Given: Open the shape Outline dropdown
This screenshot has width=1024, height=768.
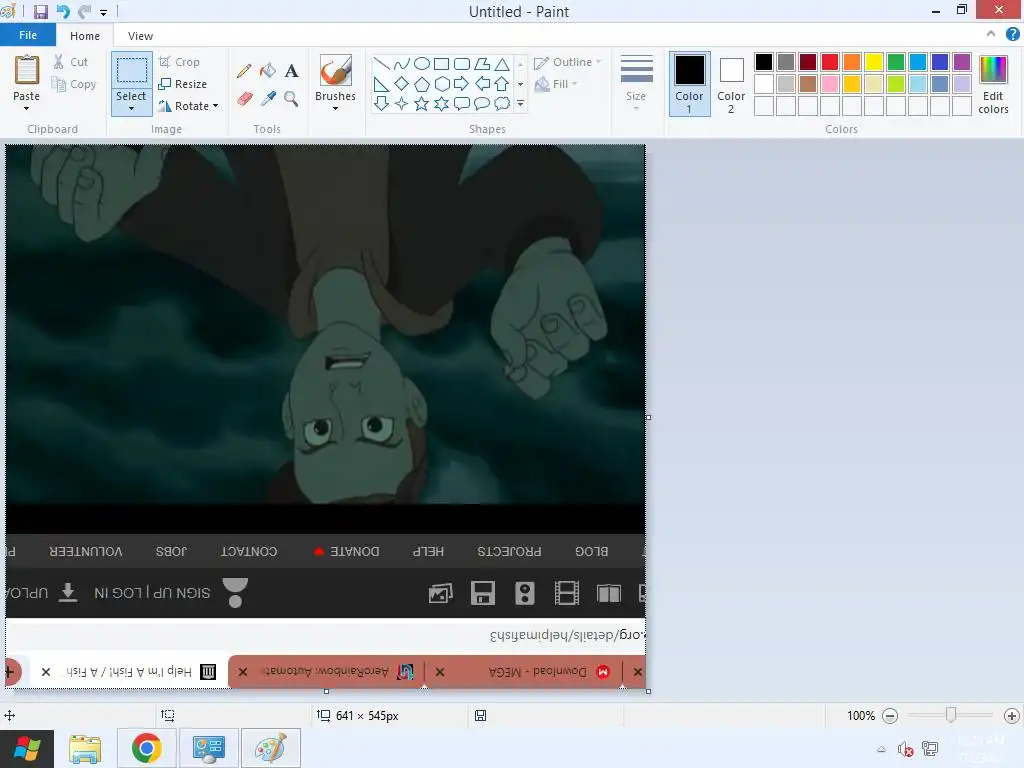Looking at the screenshot, I should (567, 62).
